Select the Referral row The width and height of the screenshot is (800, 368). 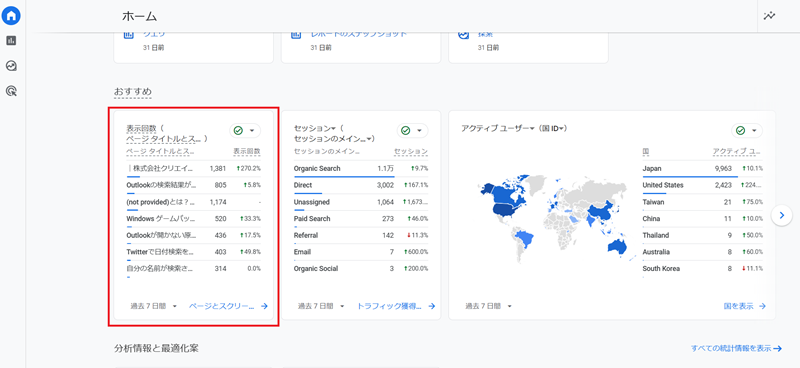coord(361,236)
